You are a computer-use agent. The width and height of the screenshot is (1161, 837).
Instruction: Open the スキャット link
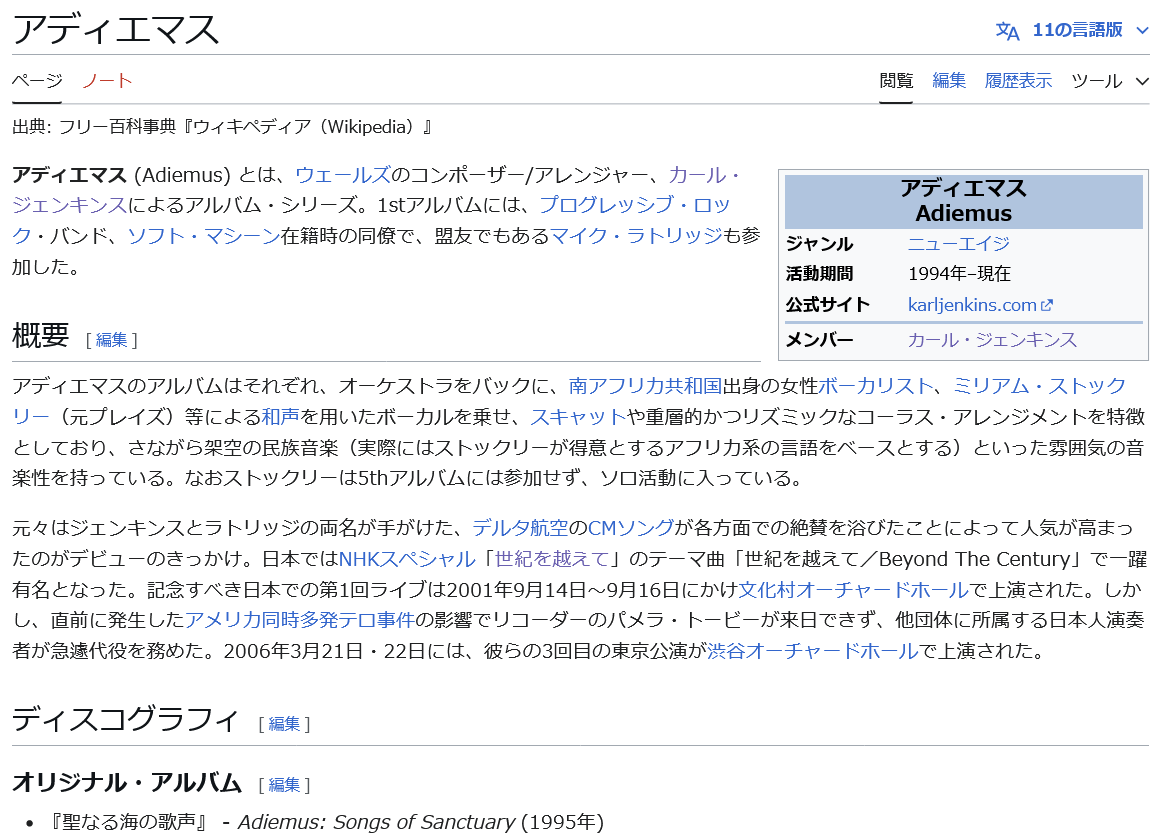click(578, 416)
